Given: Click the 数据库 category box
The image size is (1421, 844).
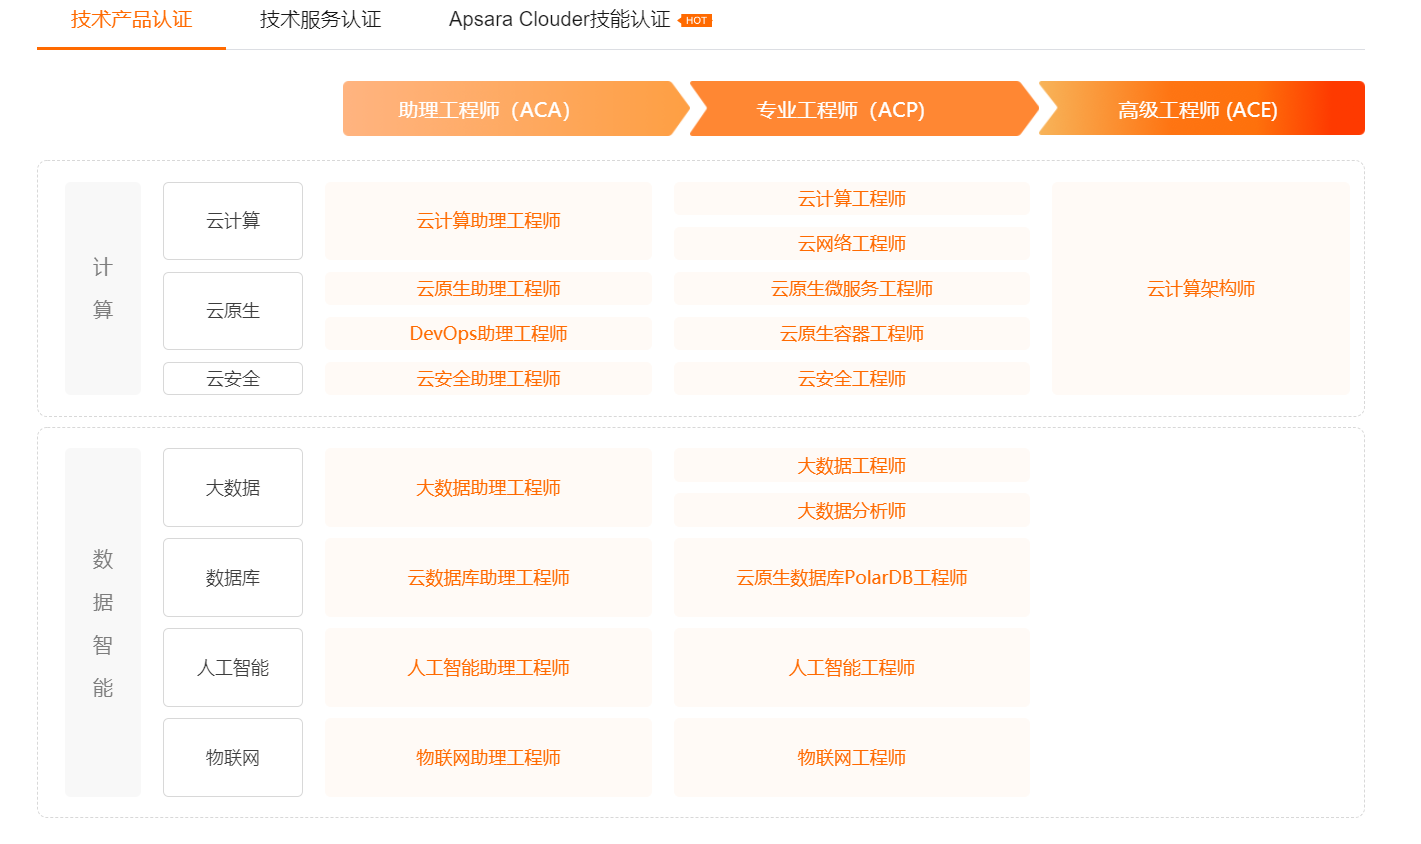Looking at the screenshot, I should 233,578.
